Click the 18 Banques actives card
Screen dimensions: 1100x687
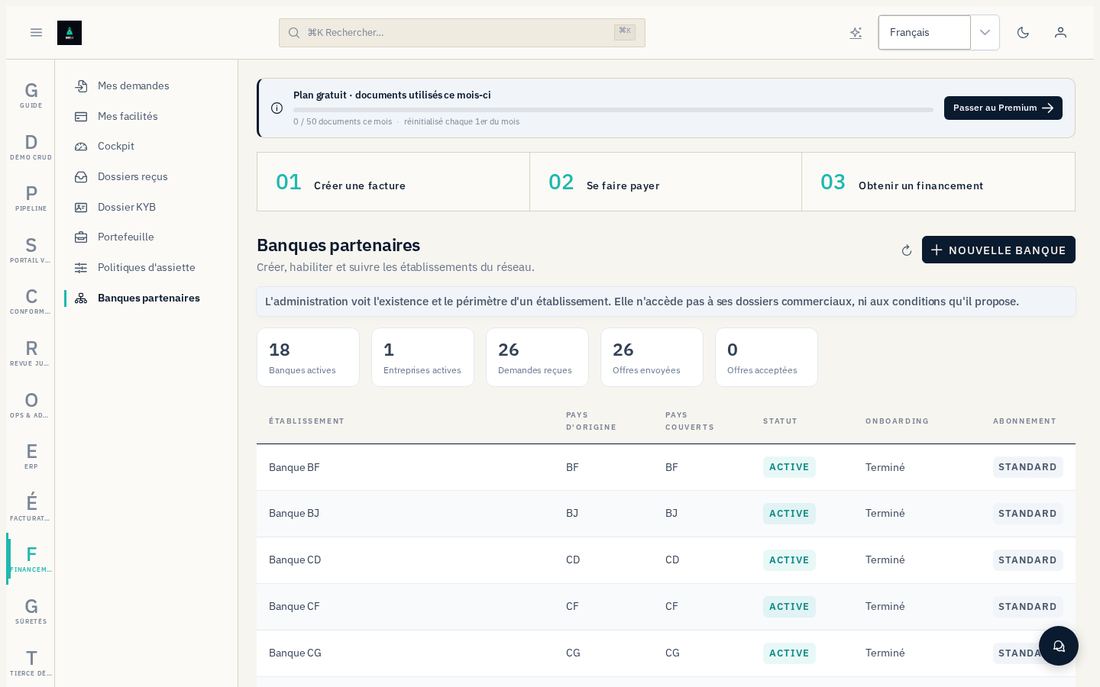[x=308, y=357]
